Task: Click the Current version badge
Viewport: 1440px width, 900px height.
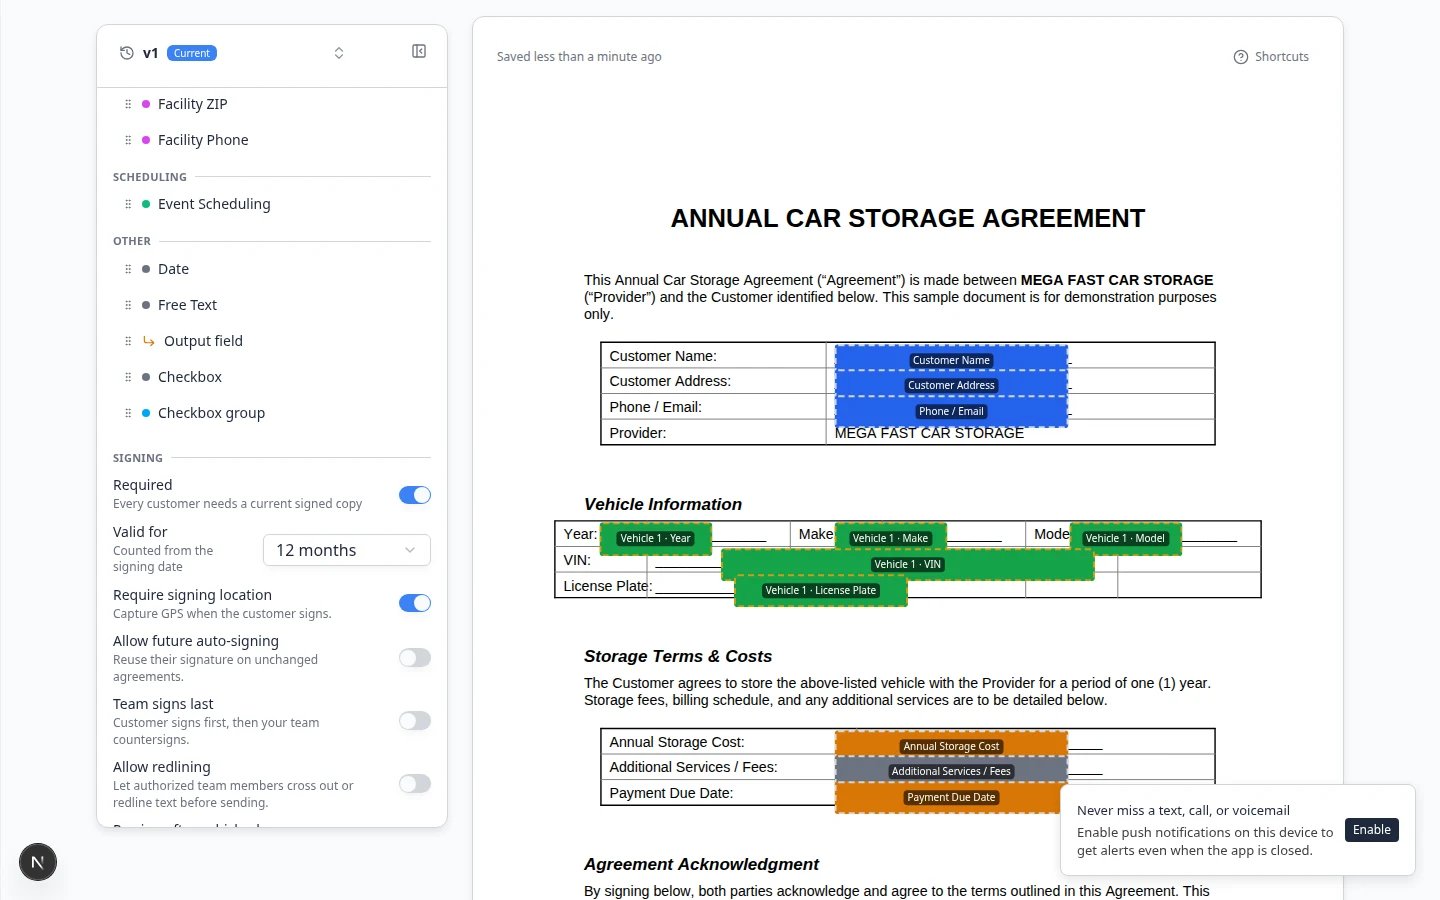Action: 192,53
